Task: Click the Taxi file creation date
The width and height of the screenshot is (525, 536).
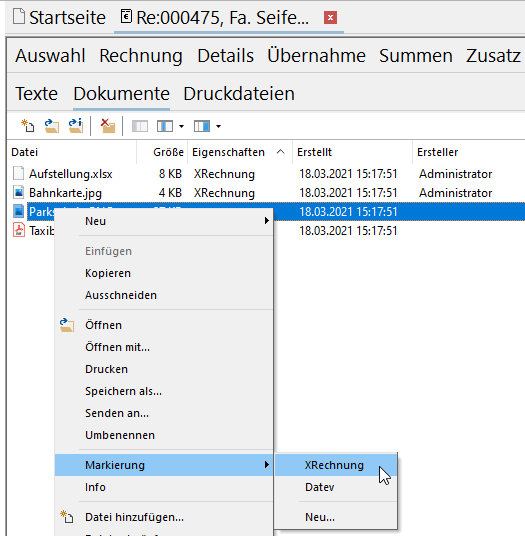Action: (x=348, y=231)
